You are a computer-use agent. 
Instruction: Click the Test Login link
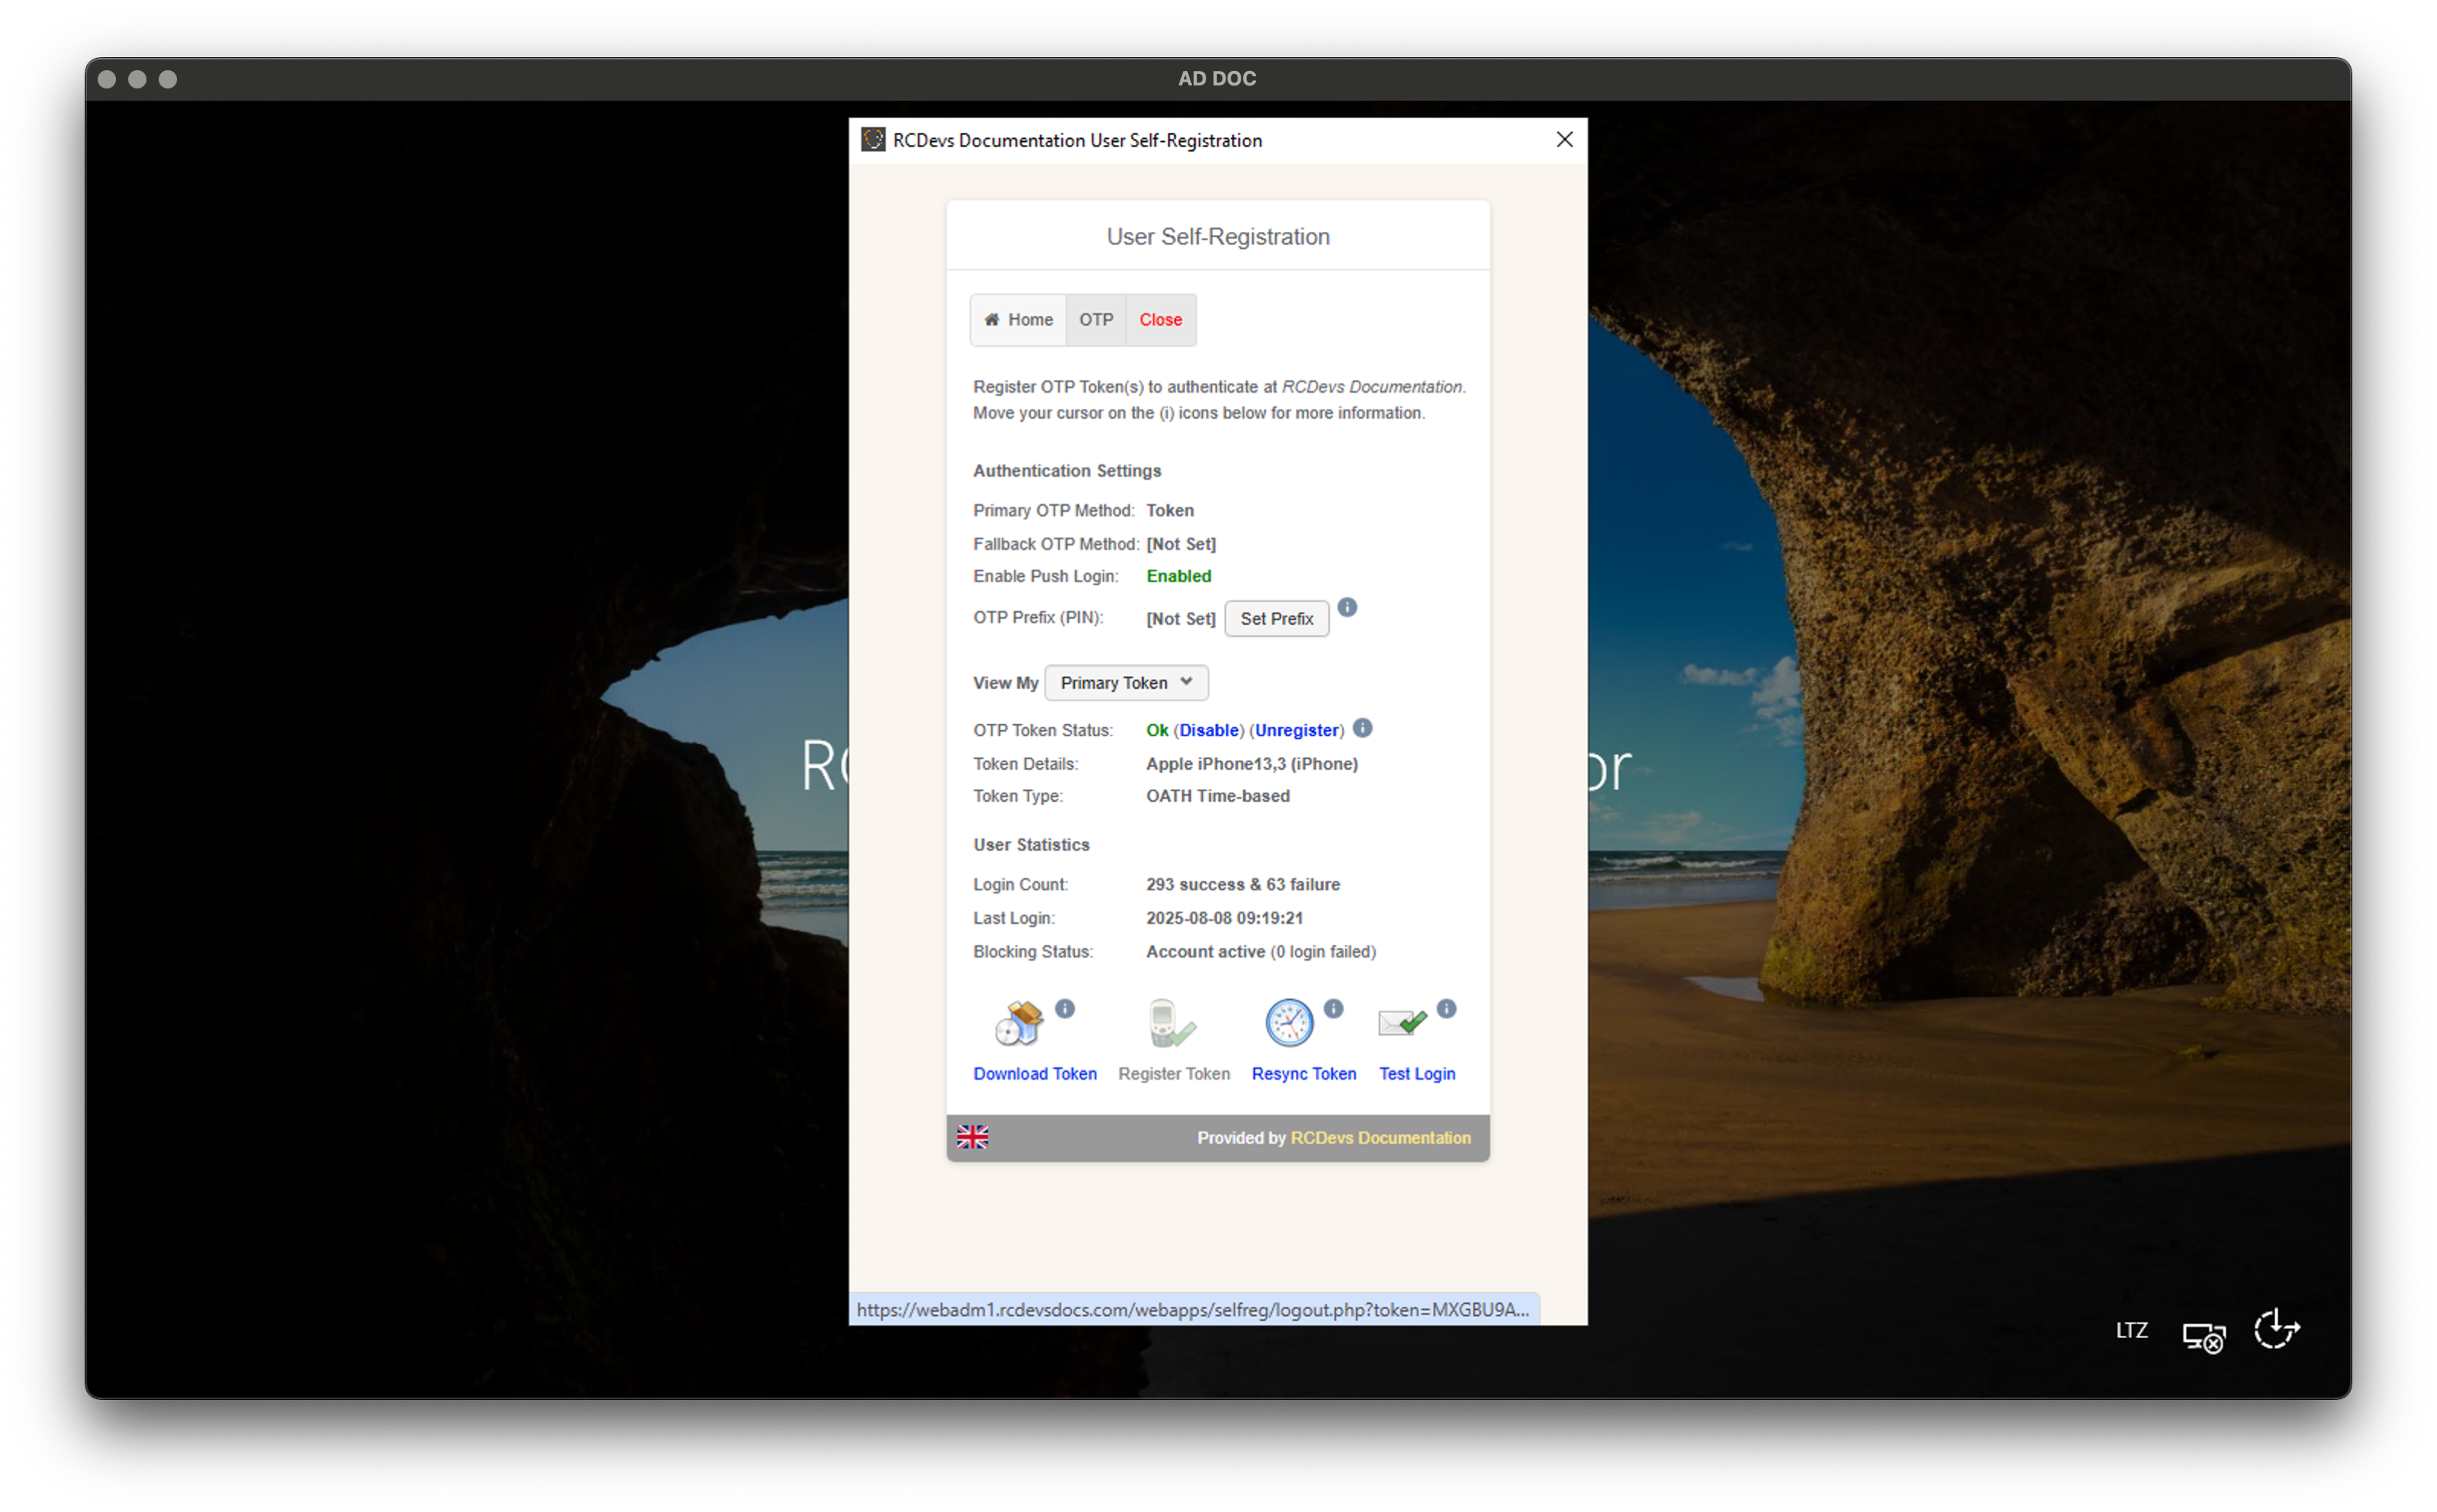point(1417,1074)
